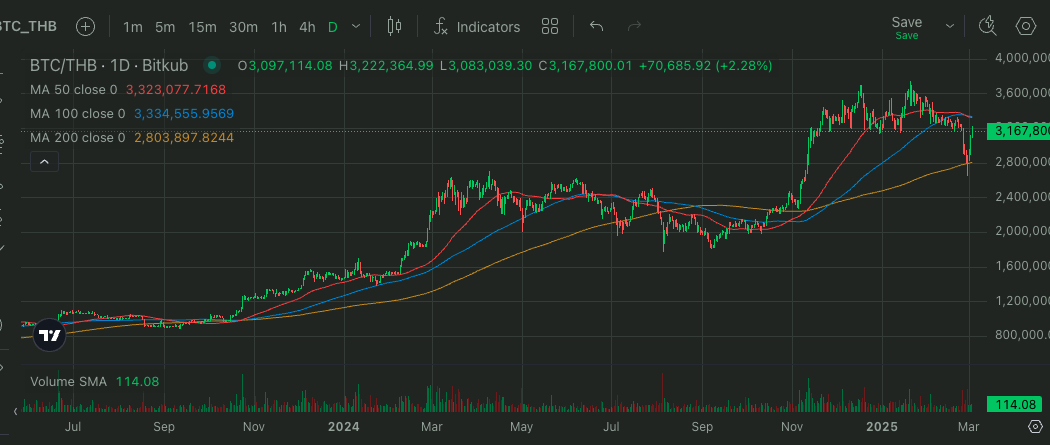Image resolution: width=1050 pixels, height=445 pixels.
Task: Click the low price L3,083,039.30
Action: pos(486,66)
